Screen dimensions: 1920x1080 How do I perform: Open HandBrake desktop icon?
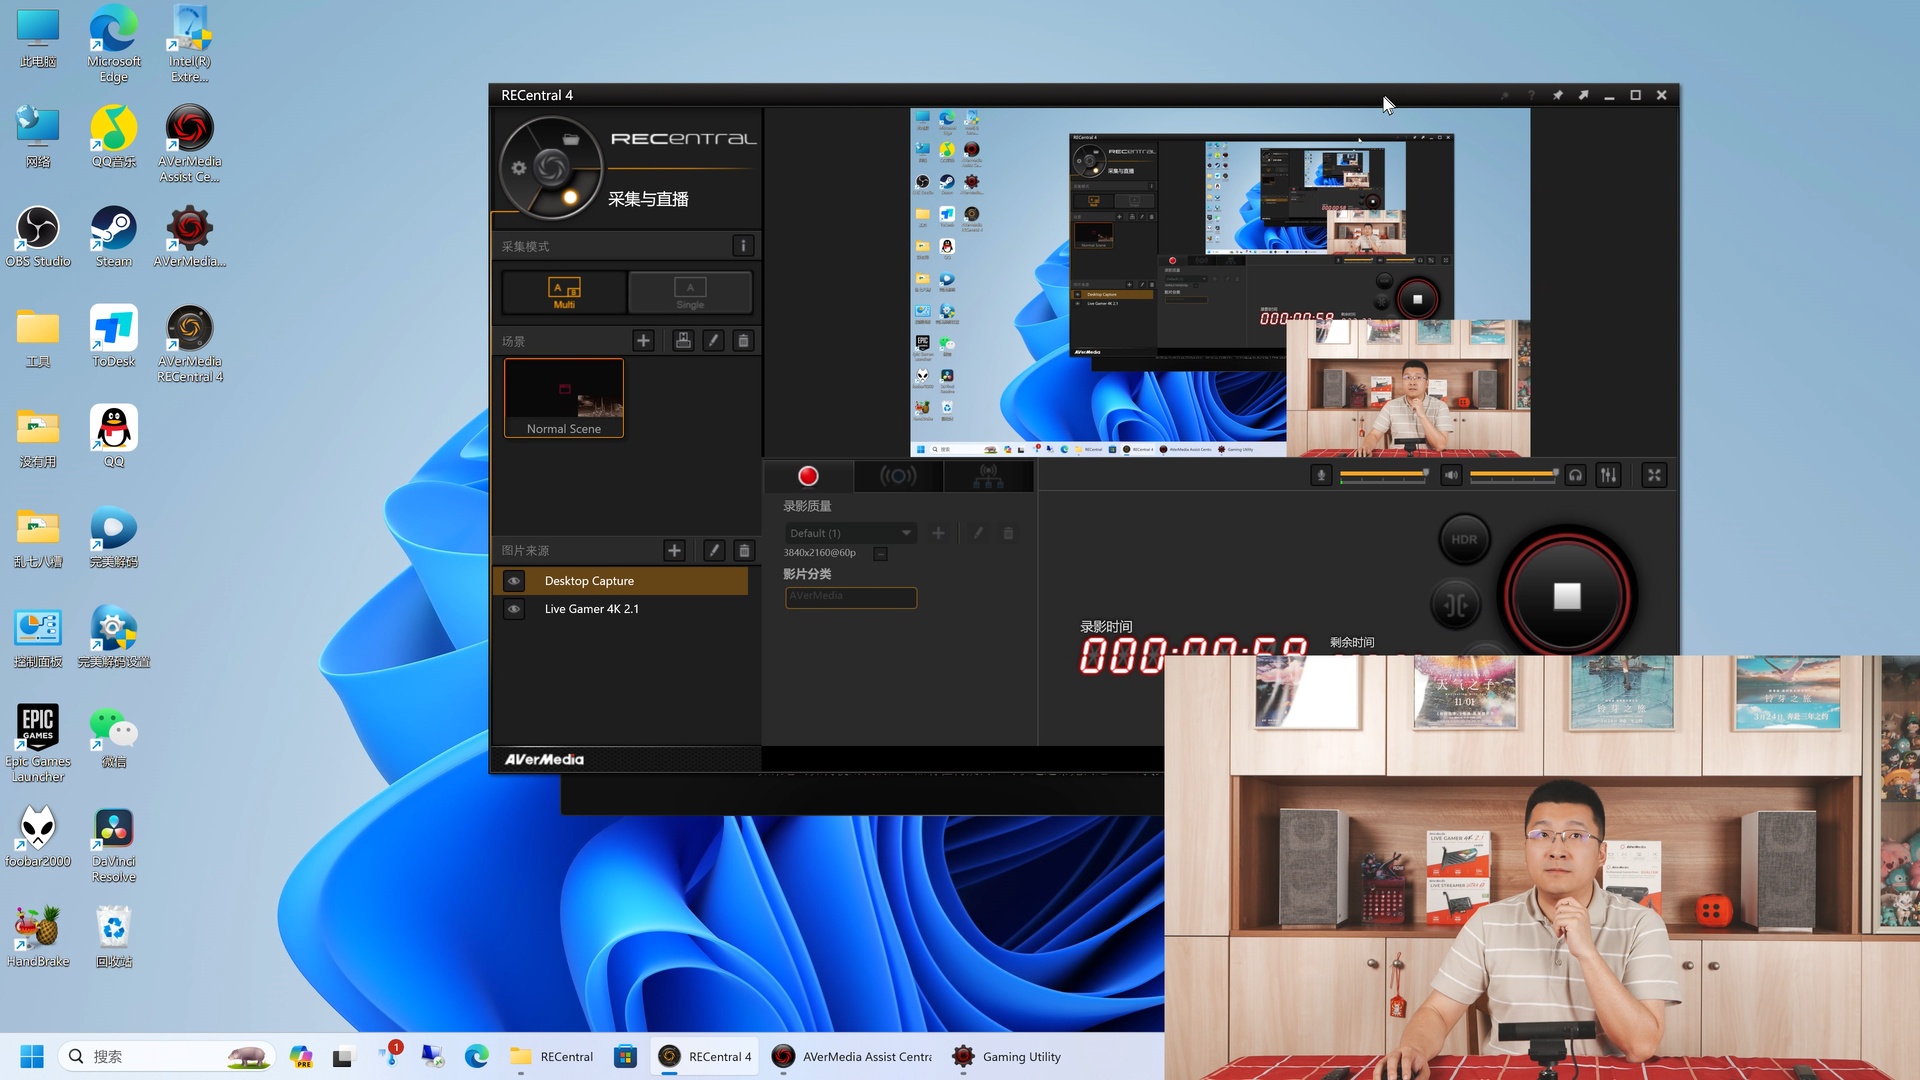(38, 937)
